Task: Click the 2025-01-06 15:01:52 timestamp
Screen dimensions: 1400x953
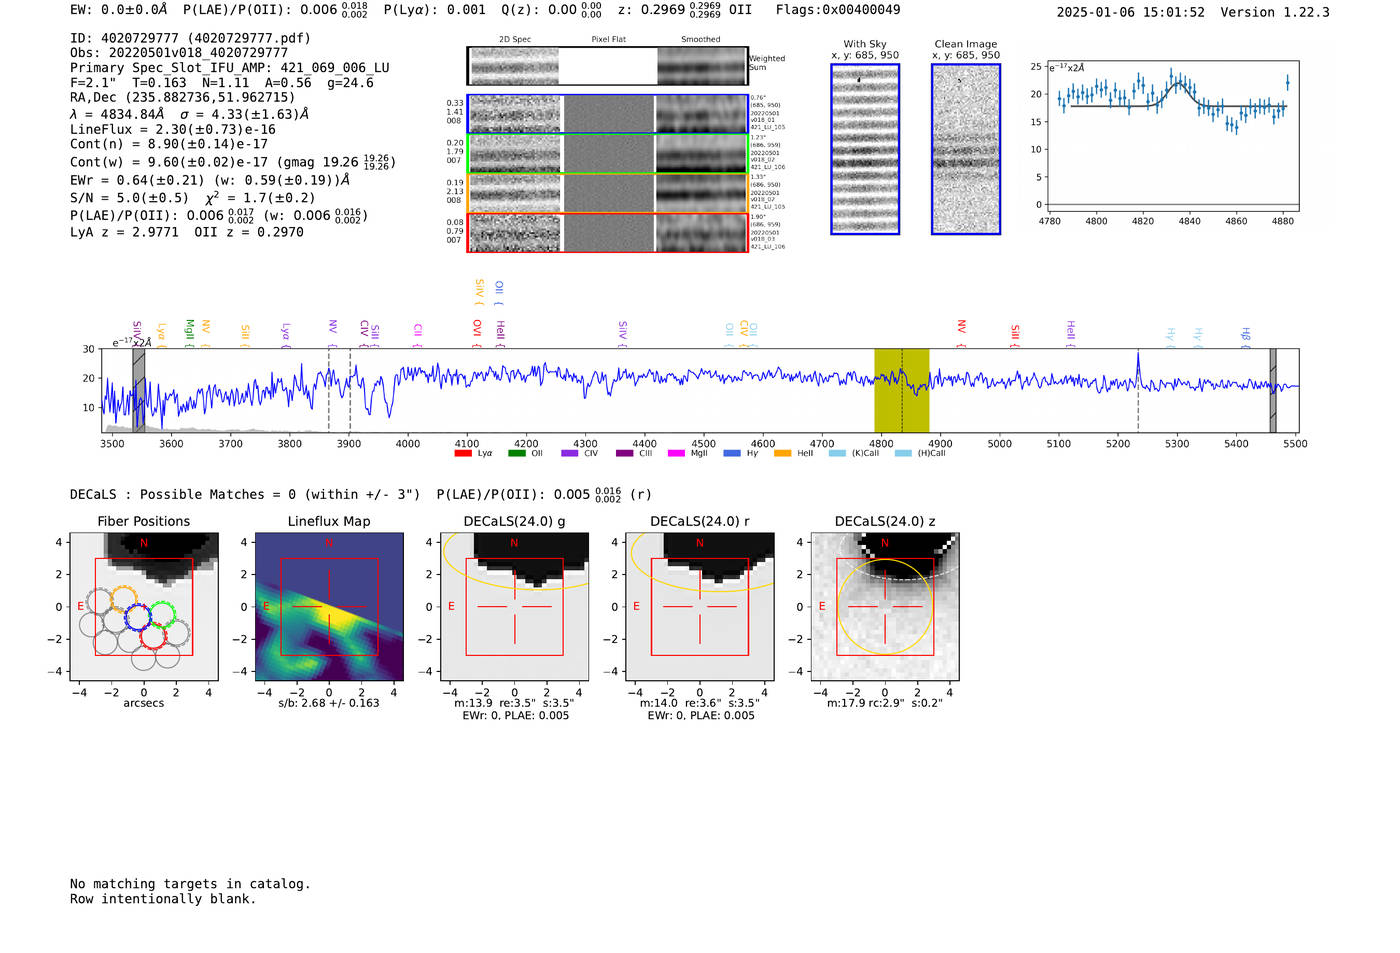Action: click(1131, 12)
